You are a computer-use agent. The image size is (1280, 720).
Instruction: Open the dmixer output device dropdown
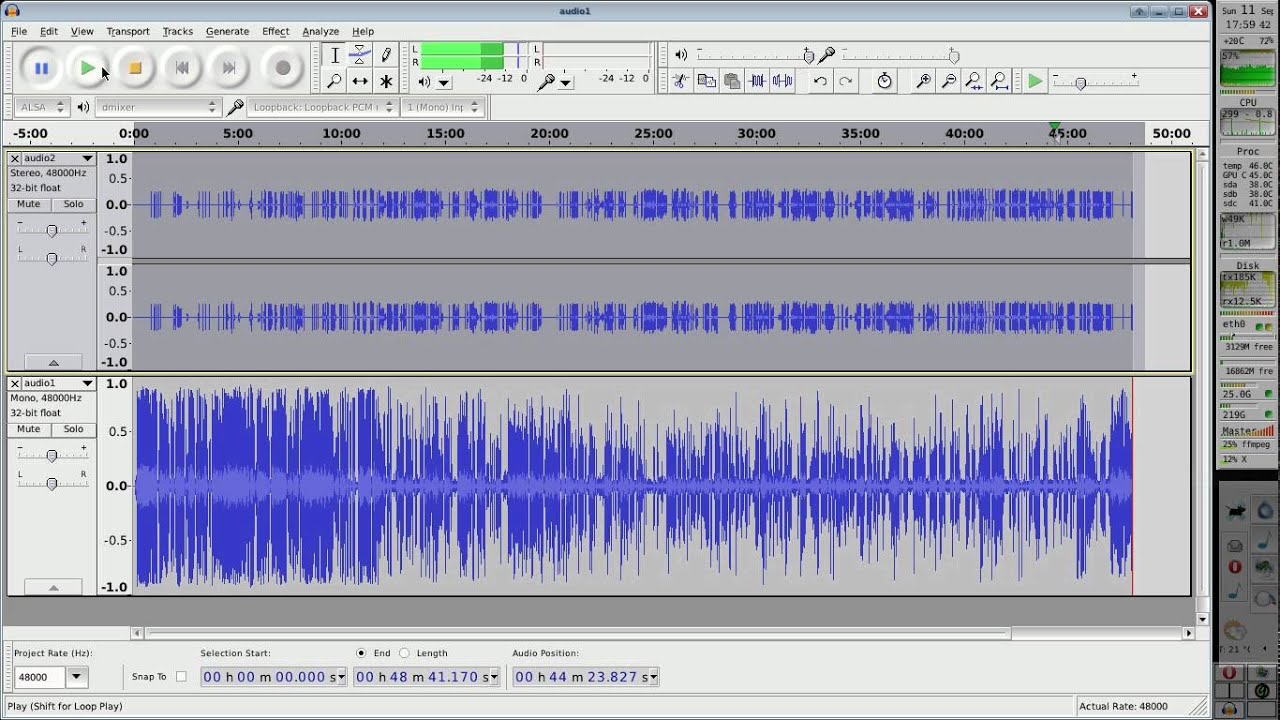[157, 107]
